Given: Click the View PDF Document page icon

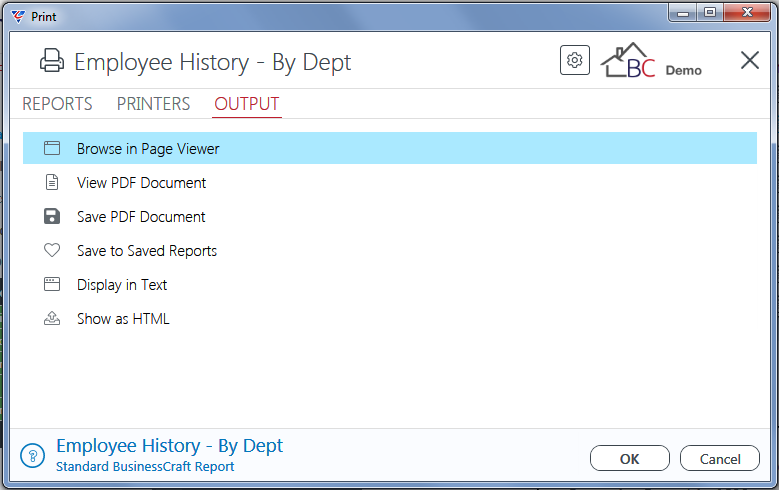Looking at the screenshot, I should tap(52, 182).
